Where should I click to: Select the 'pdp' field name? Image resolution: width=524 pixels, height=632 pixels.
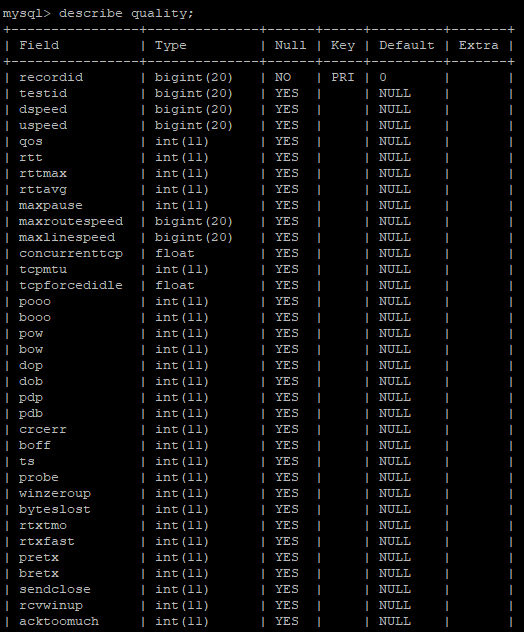pyautogui.click(x=31, y=397)
